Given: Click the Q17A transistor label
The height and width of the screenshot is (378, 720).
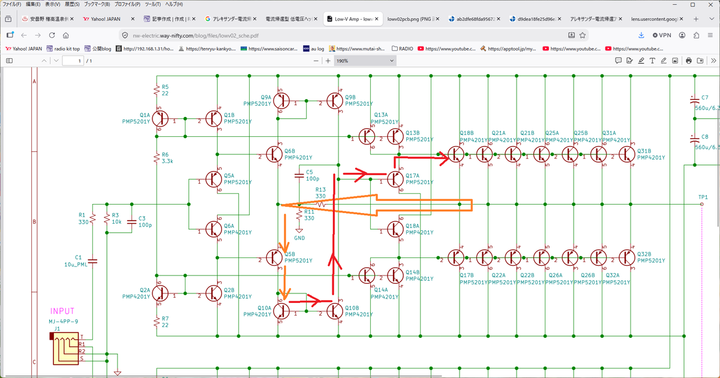Looking at the screenshot, I should [412, 175].
